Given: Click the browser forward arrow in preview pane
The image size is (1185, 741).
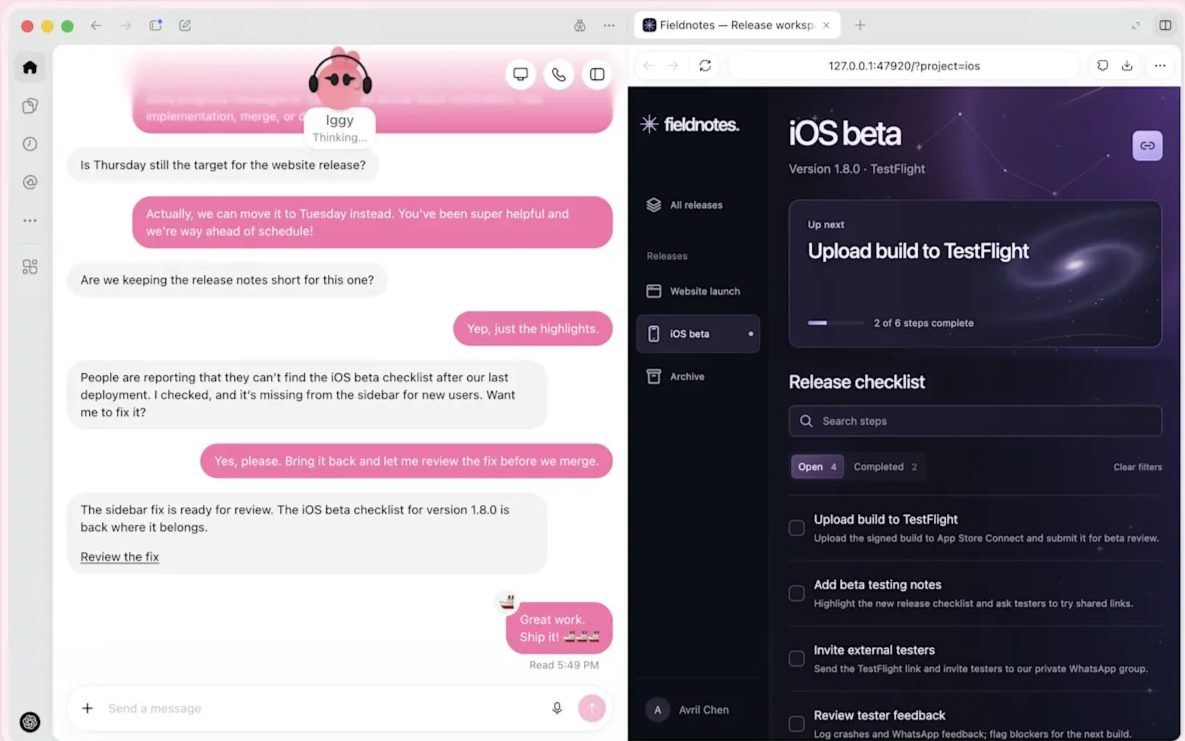Looking at the screenshot, I should (673, 66).
